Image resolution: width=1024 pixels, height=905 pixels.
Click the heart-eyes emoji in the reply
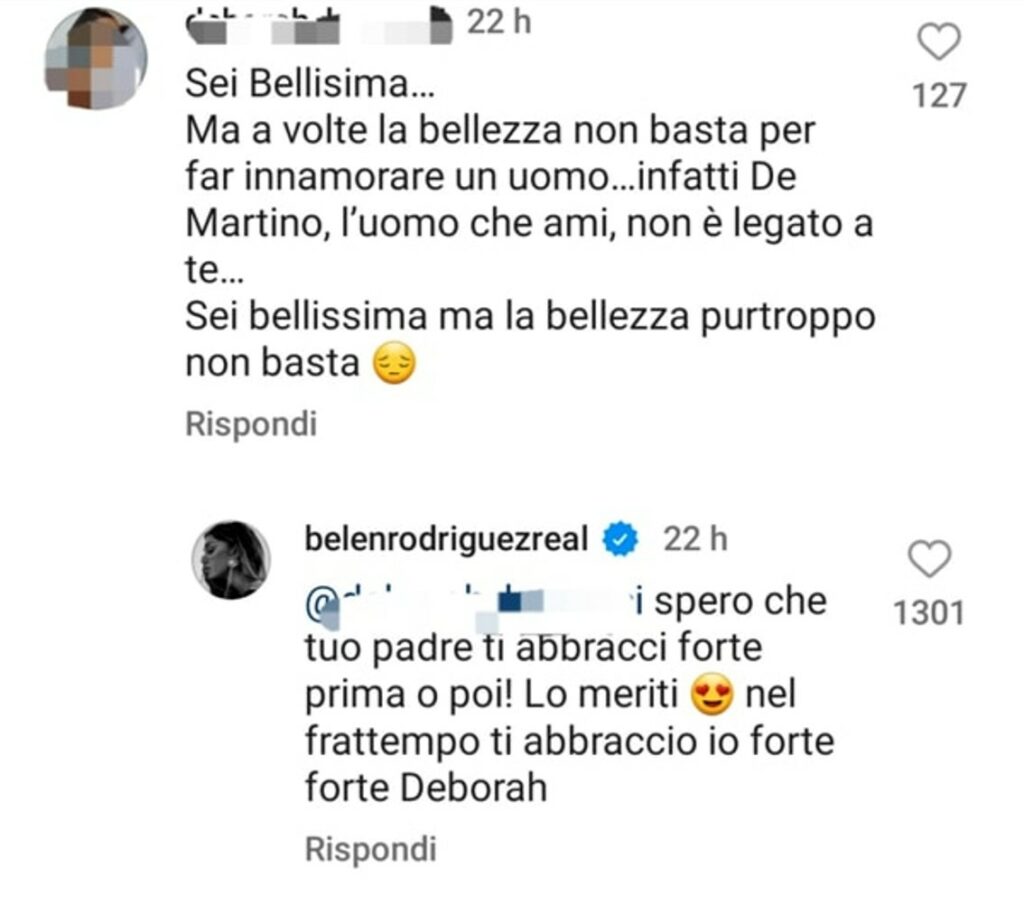(711, 694)
